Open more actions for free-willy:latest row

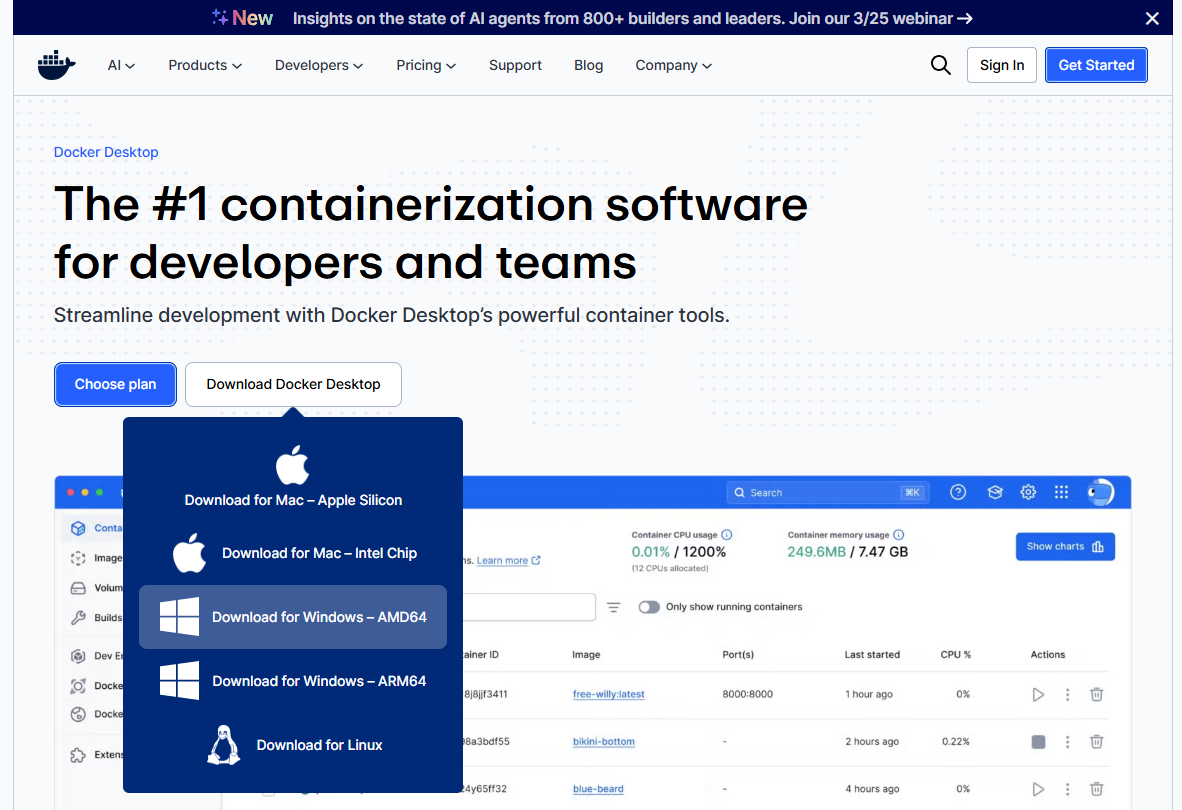(x=1067, y=695)
